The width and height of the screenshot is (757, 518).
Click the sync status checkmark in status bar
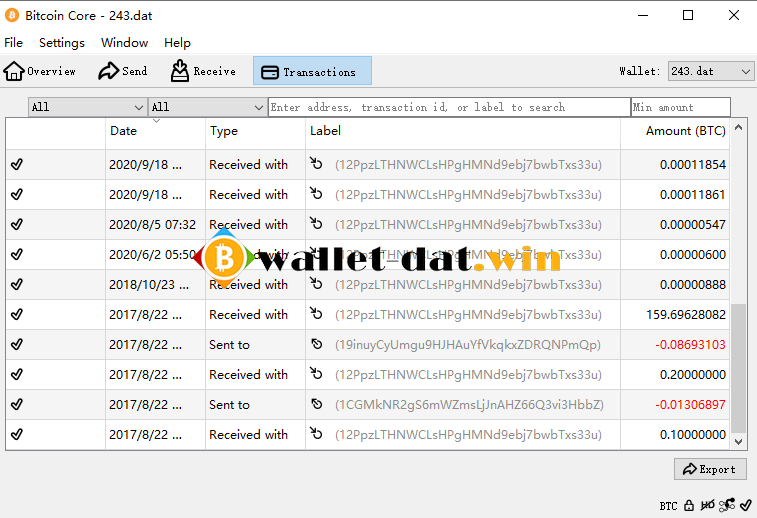(745, 505)
